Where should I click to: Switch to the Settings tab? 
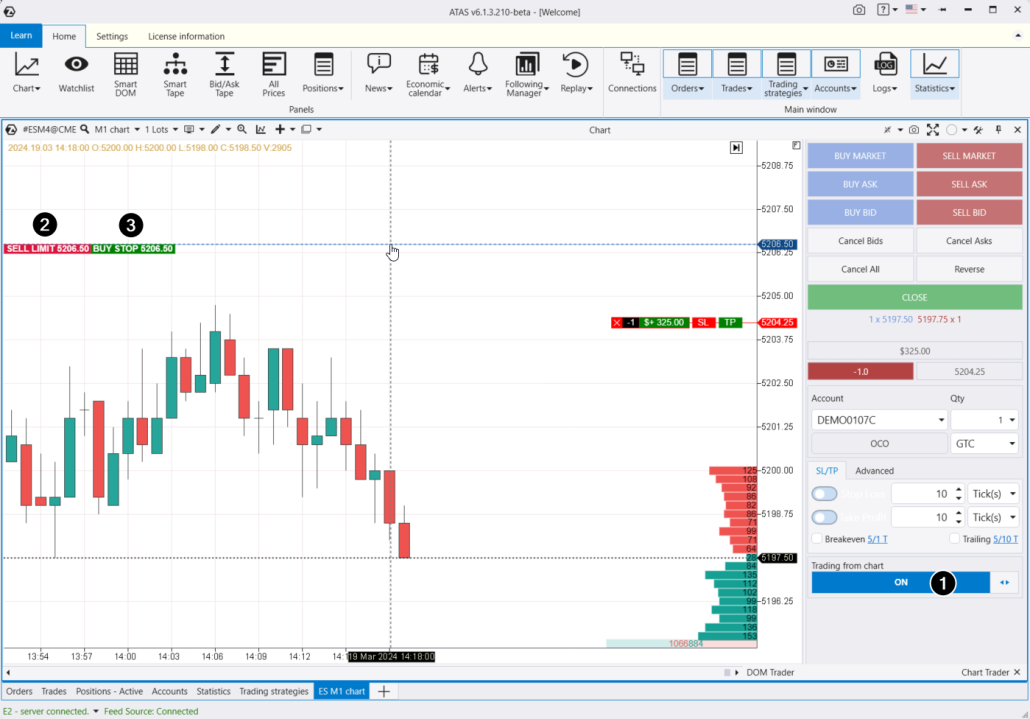[112, 36]
